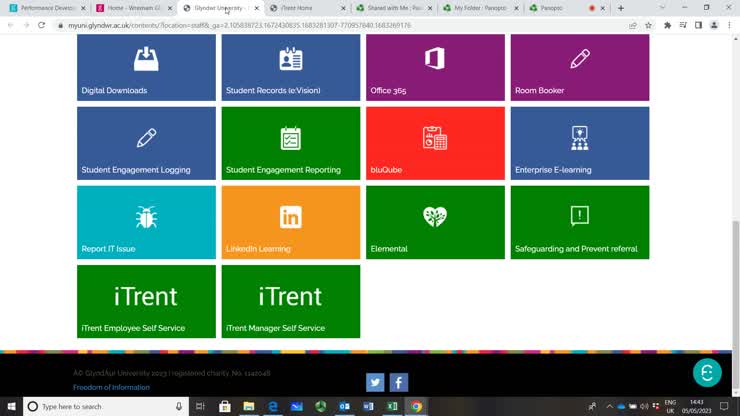Follow the Freedom of Information link

111,387
